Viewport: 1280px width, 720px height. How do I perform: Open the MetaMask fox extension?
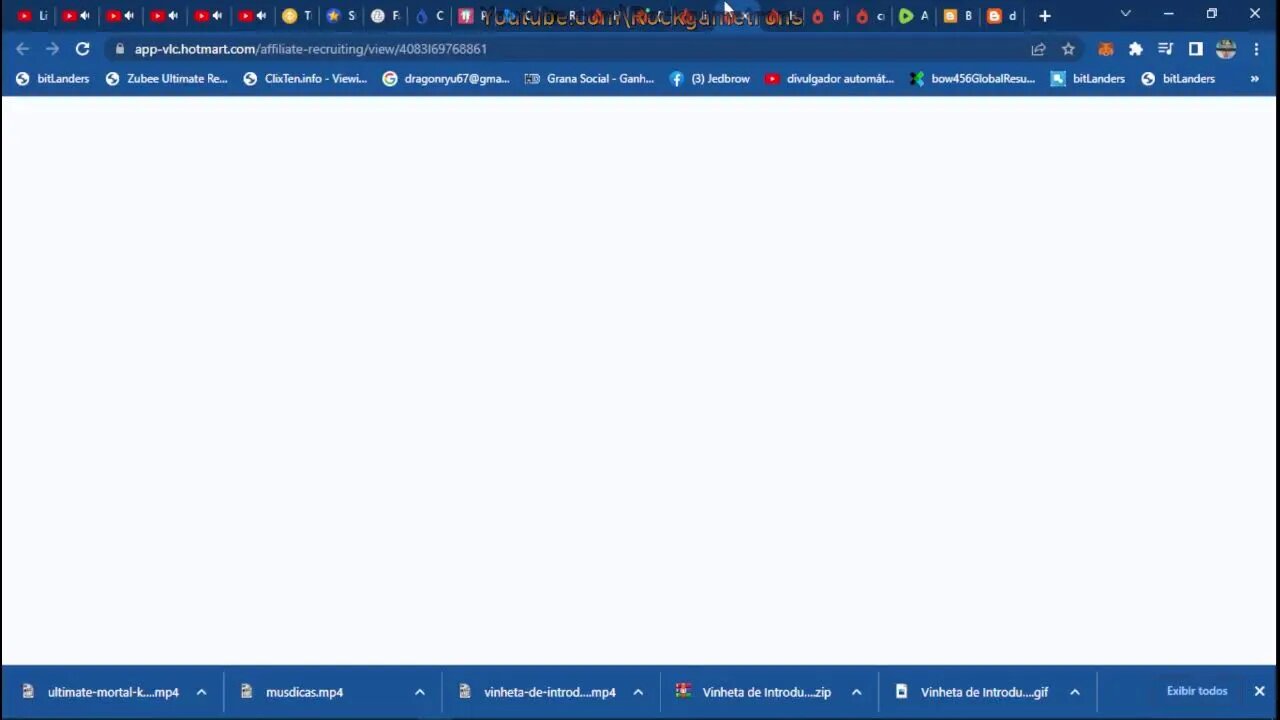click(x=1106, y=49)
